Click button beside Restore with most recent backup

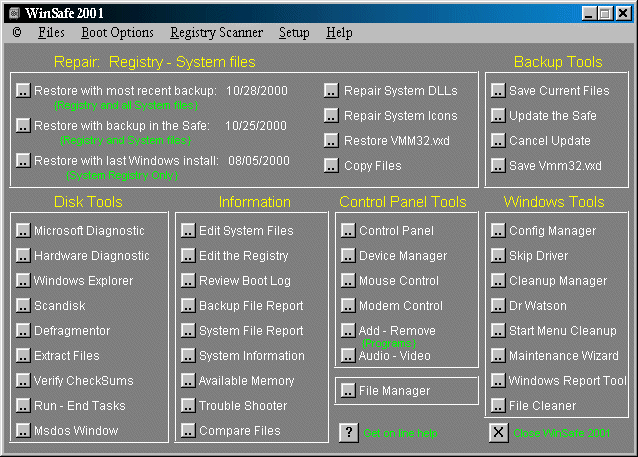click(x=24, y=90)
